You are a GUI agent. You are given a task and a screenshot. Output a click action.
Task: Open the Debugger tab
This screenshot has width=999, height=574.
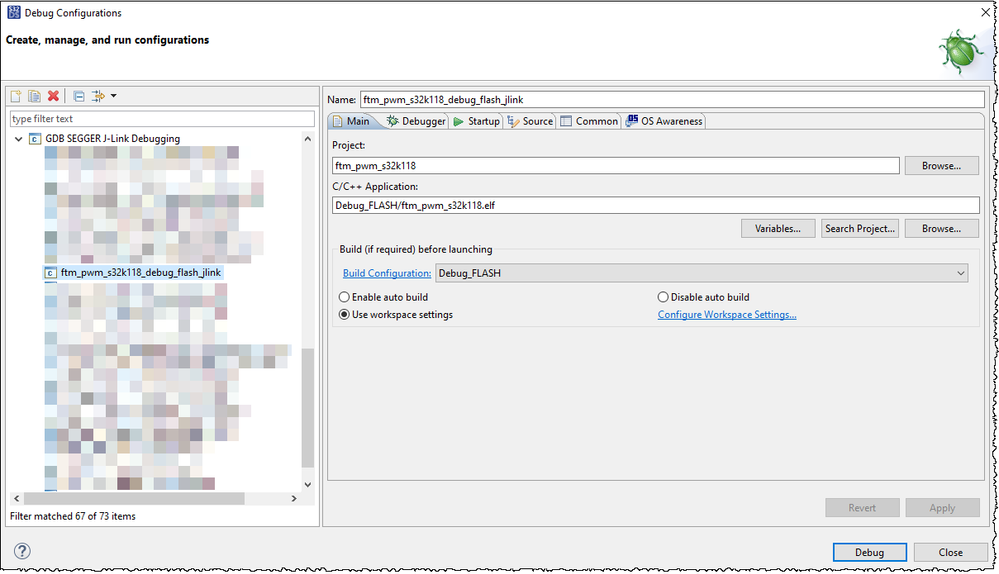coord(416,121)
